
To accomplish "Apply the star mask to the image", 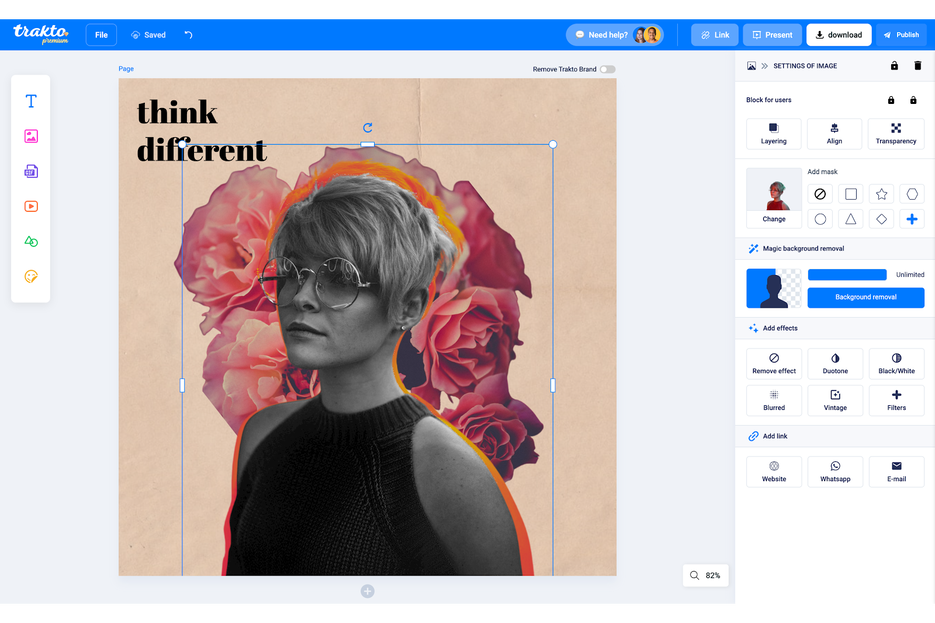I will click(x=880, y=194).
